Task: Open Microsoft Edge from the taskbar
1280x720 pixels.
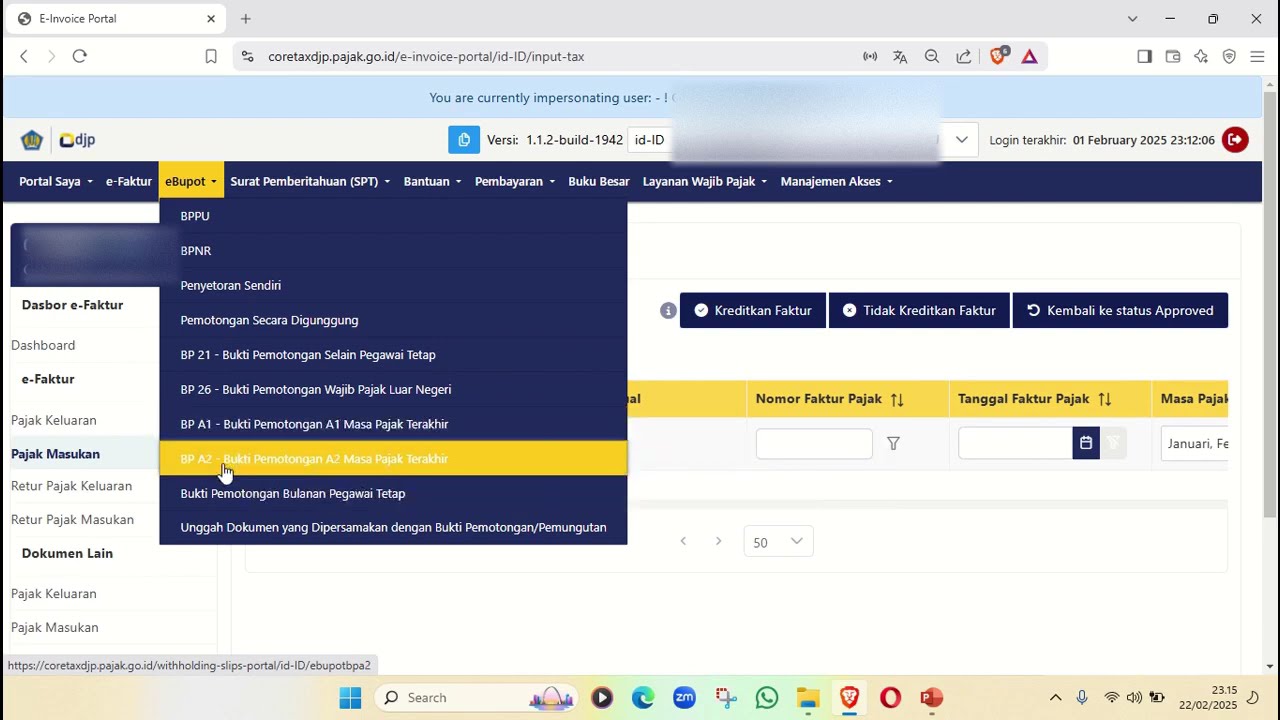Action: (x=643, y=697)
